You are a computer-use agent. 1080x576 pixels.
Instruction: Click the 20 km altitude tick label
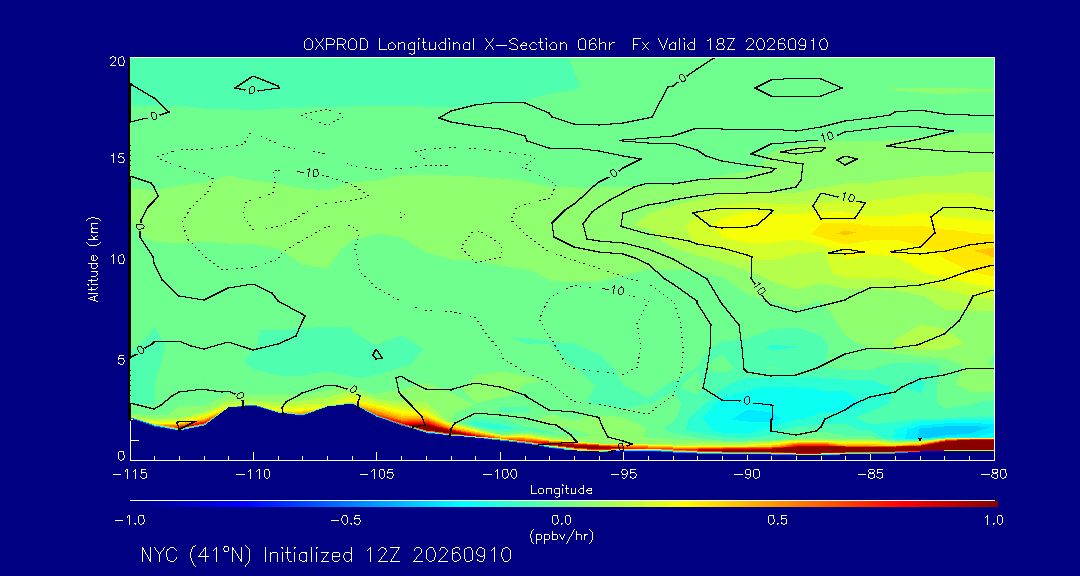click(x=117, y=61)
